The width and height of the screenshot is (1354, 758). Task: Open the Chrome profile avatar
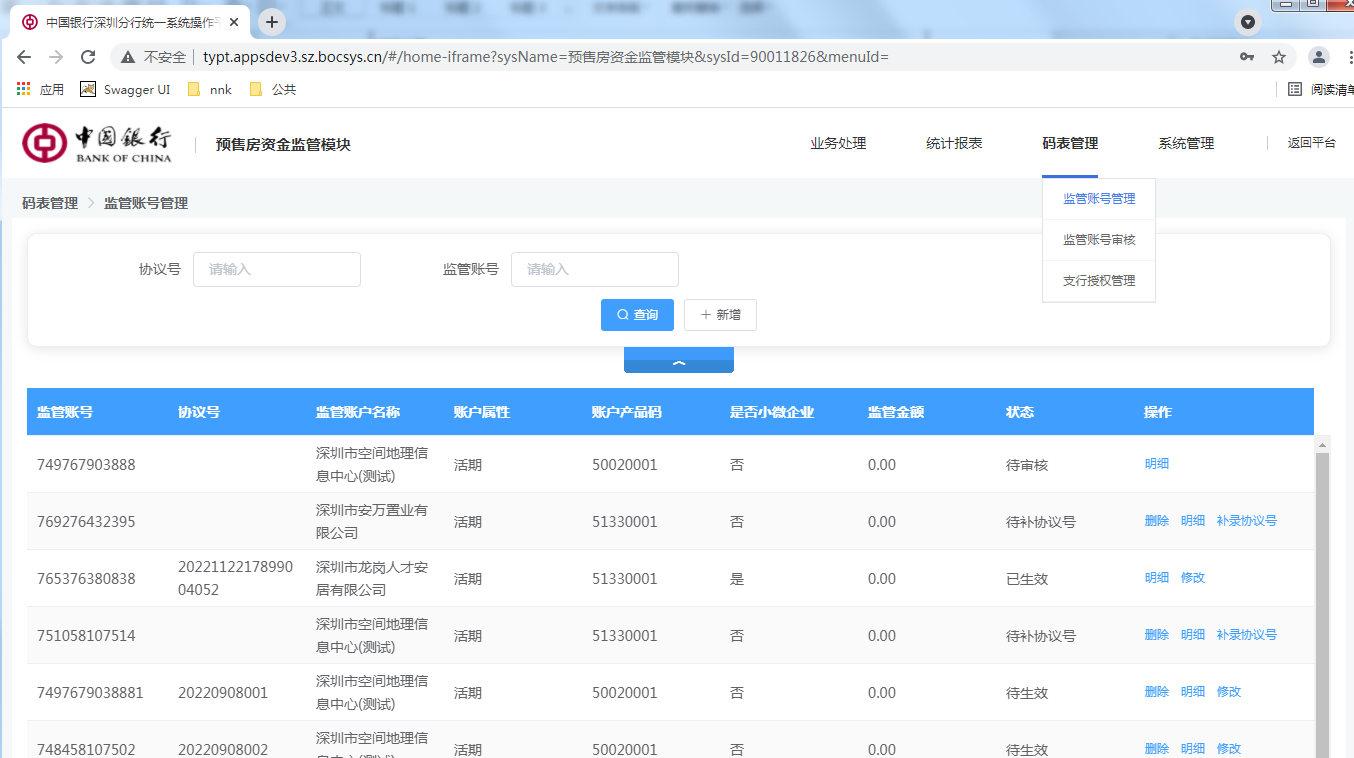pyautogui.click(x=1319, y=57)
